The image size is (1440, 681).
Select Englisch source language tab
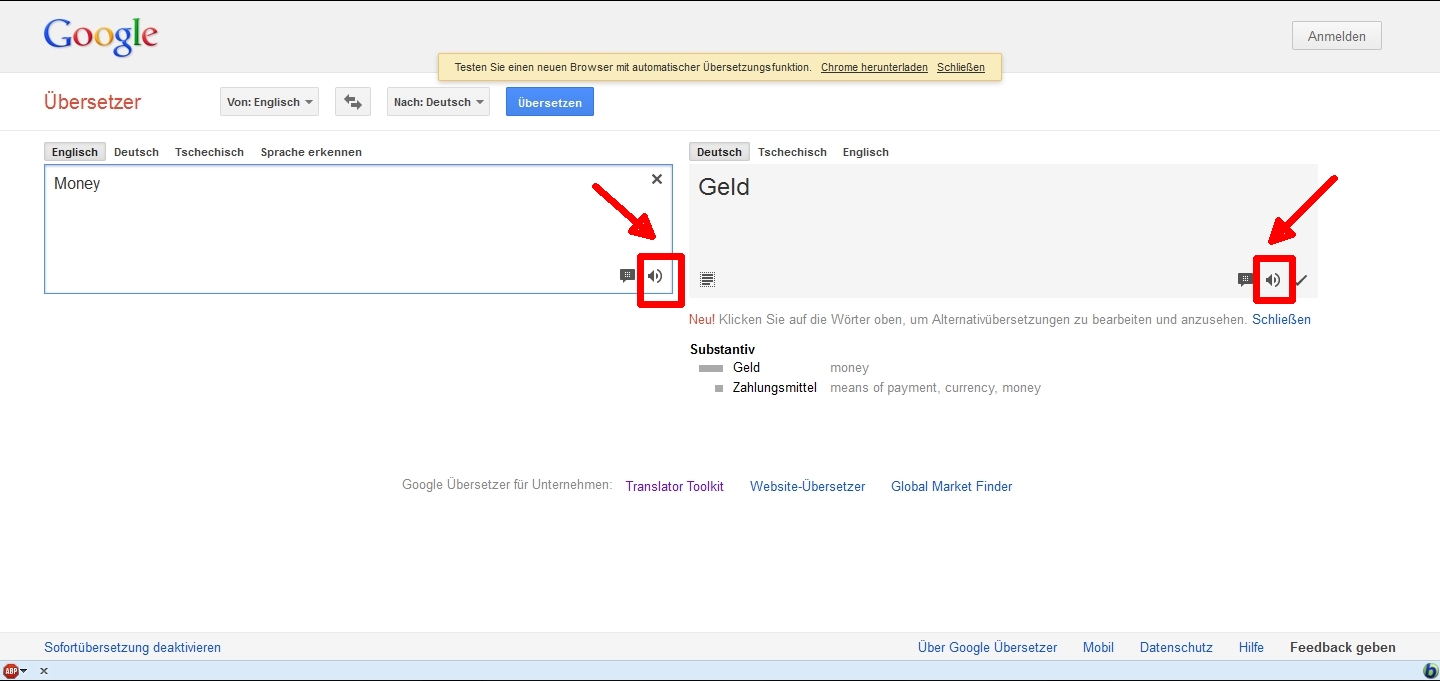75,152
